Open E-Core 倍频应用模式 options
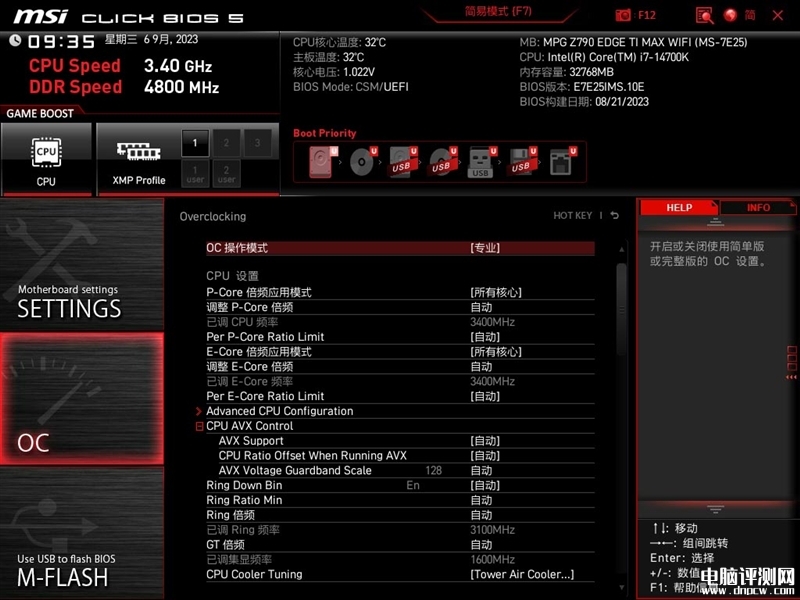The height and width of the screenshot is (600, 800). (x=400, y=352)
